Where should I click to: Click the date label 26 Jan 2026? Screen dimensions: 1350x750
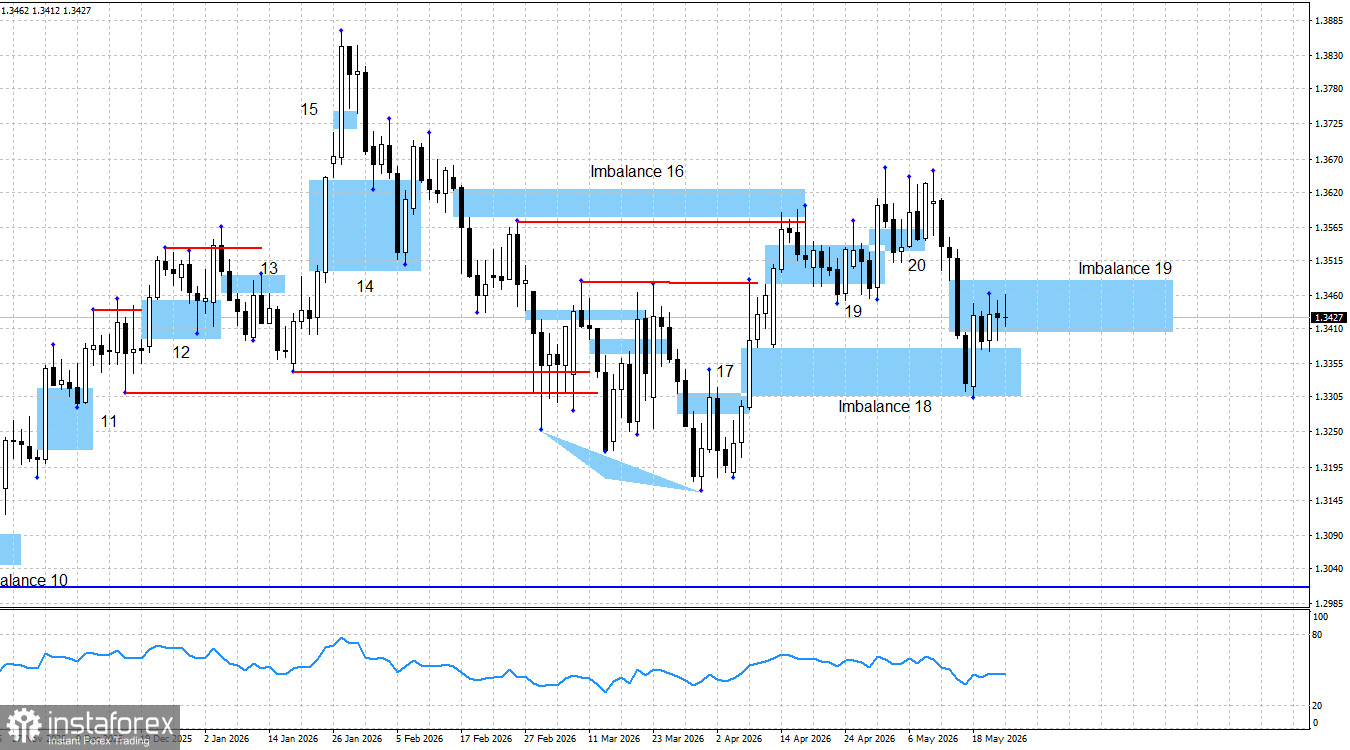point(355,739)
